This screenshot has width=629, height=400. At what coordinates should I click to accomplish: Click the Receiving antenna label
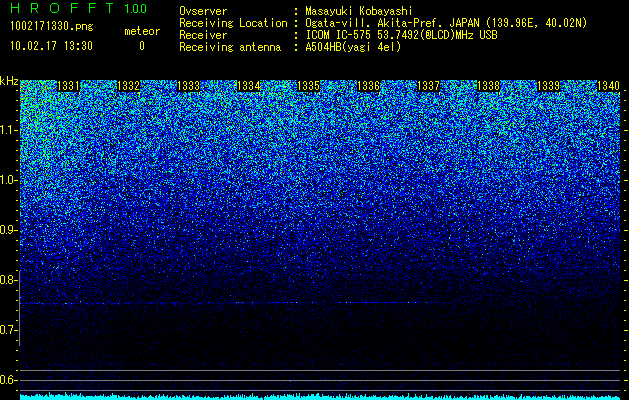(230, 47)
